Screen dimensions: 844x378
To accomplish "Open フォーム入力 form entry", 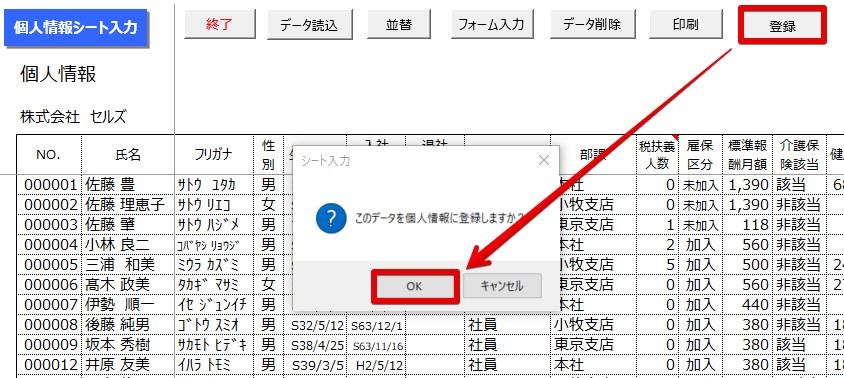I will click(491, 24).
